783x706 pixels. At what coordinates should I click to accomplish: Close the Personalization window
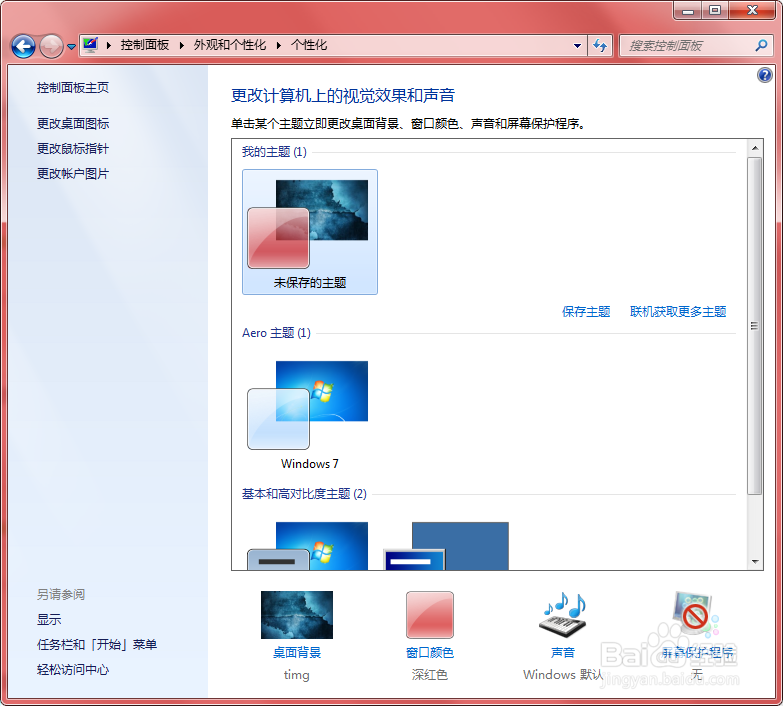[x=753, y=10]
